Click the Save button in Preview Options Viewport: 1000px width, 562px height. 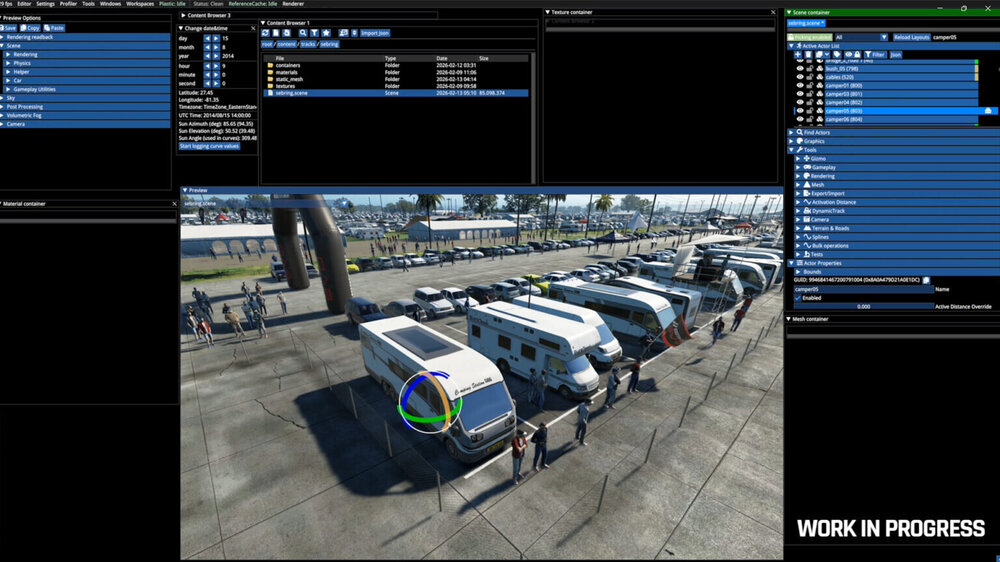[x=9, y=28]
